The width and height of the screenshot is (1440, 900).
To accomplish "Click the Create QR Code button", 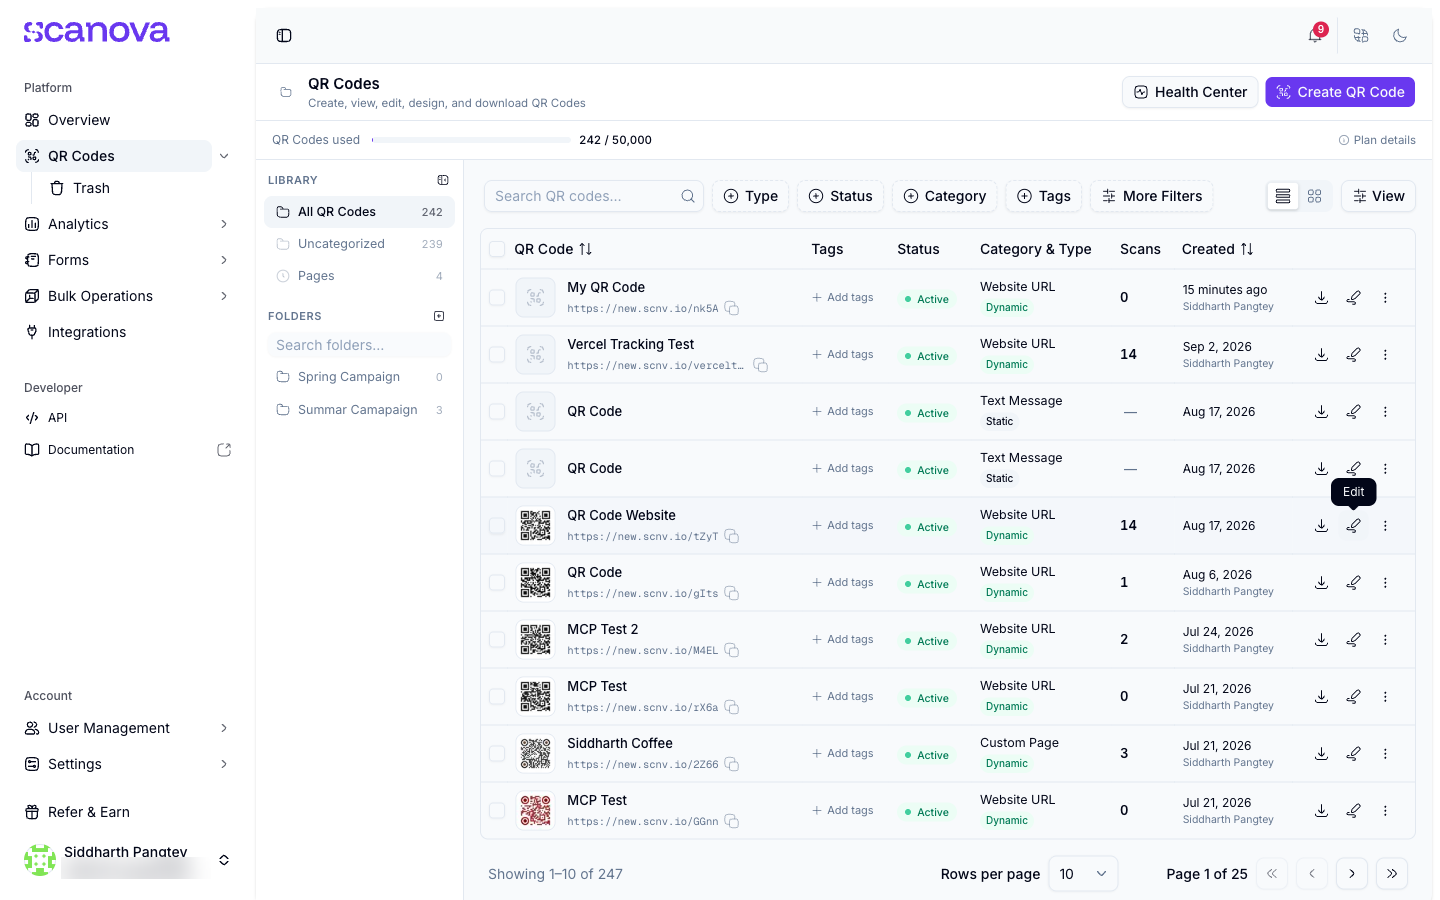I will (x=1340, y=92).
